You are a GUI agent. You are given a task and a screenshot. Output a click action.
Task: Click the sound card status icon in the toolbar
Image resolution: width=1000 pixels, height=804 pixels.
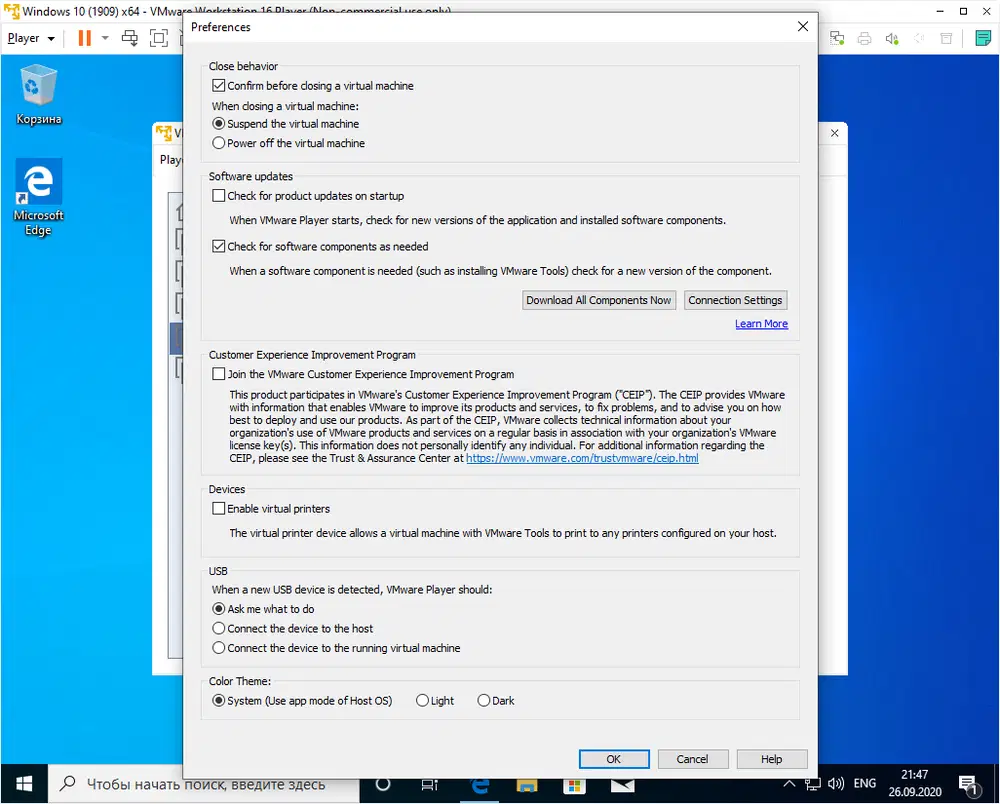pos(892,38)
